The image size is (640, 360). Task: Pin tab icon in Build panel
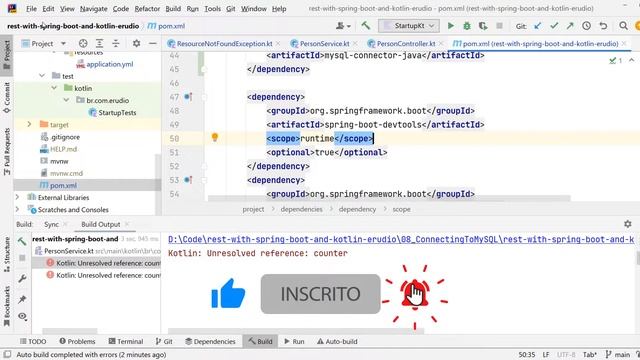(x=22, y=299)
